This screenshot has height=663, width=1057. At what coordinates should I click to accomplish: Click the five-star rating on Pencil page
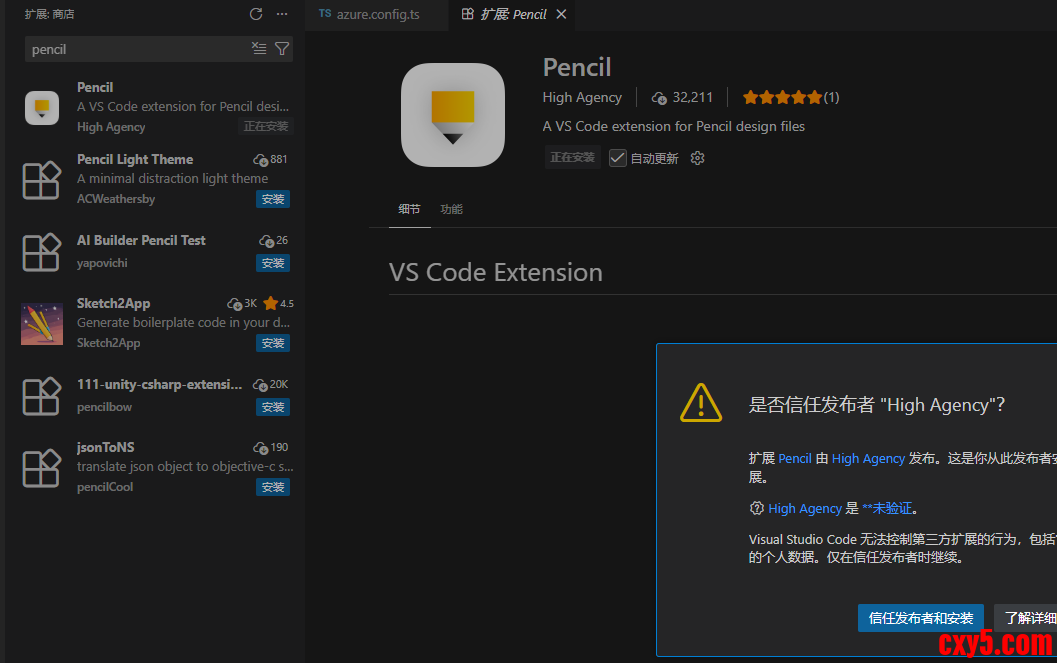tap(782, 97)
